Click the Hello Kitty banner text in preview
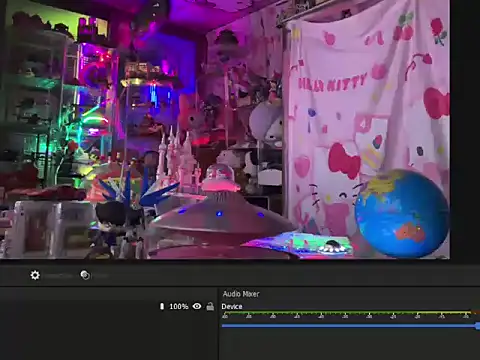Screen dimensions: 480x360 332,82
